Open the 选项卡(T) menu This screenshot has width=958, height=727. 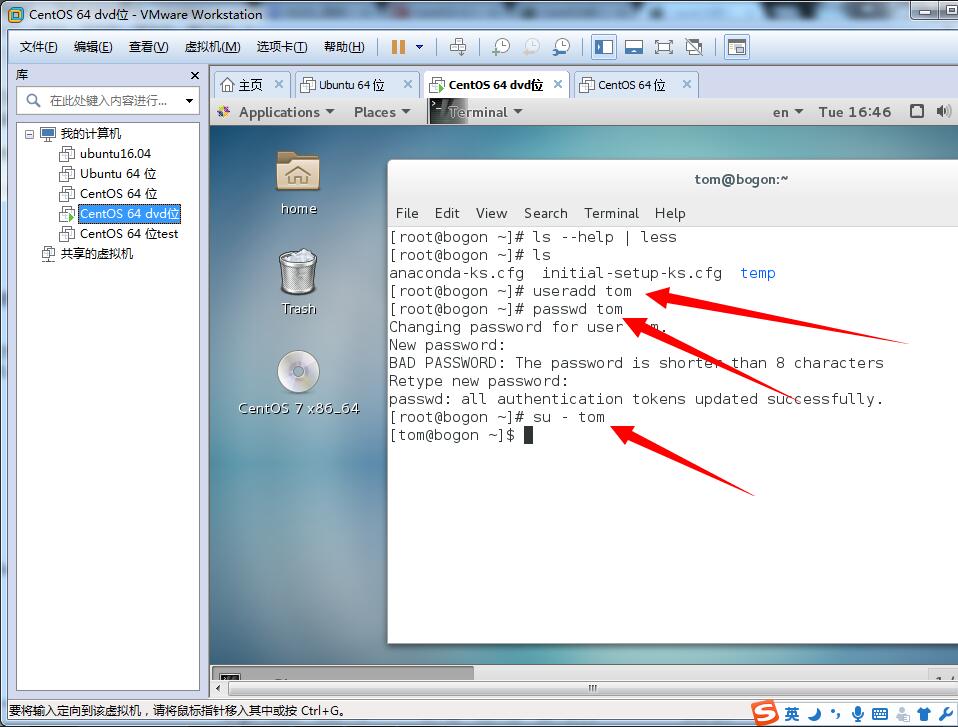[x=282, y=47]
